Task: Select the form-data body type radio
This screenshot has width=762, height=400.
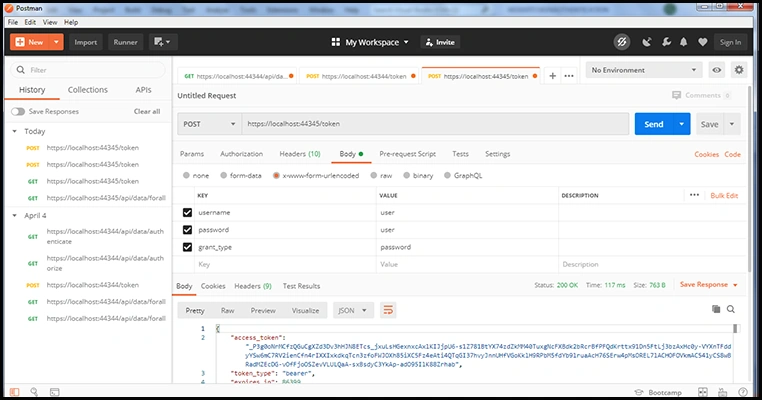Action: pos(224,175)
